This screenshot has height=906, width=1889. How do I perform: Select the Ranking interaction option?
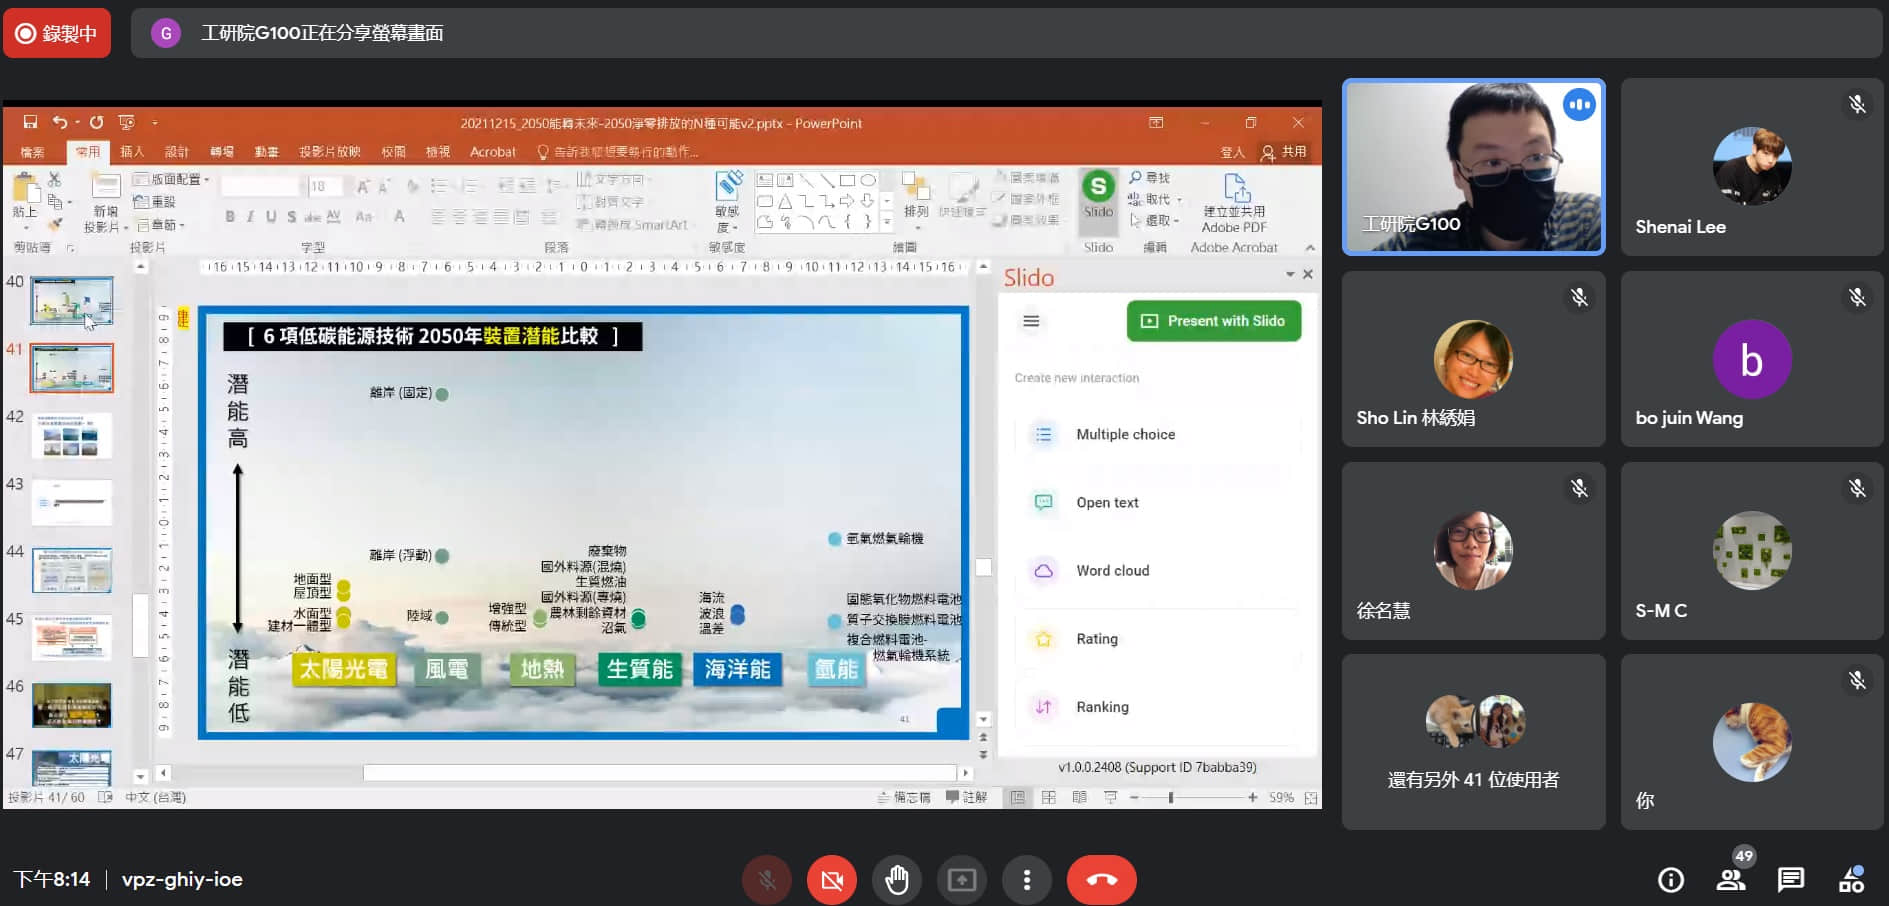pos(1102,707)
